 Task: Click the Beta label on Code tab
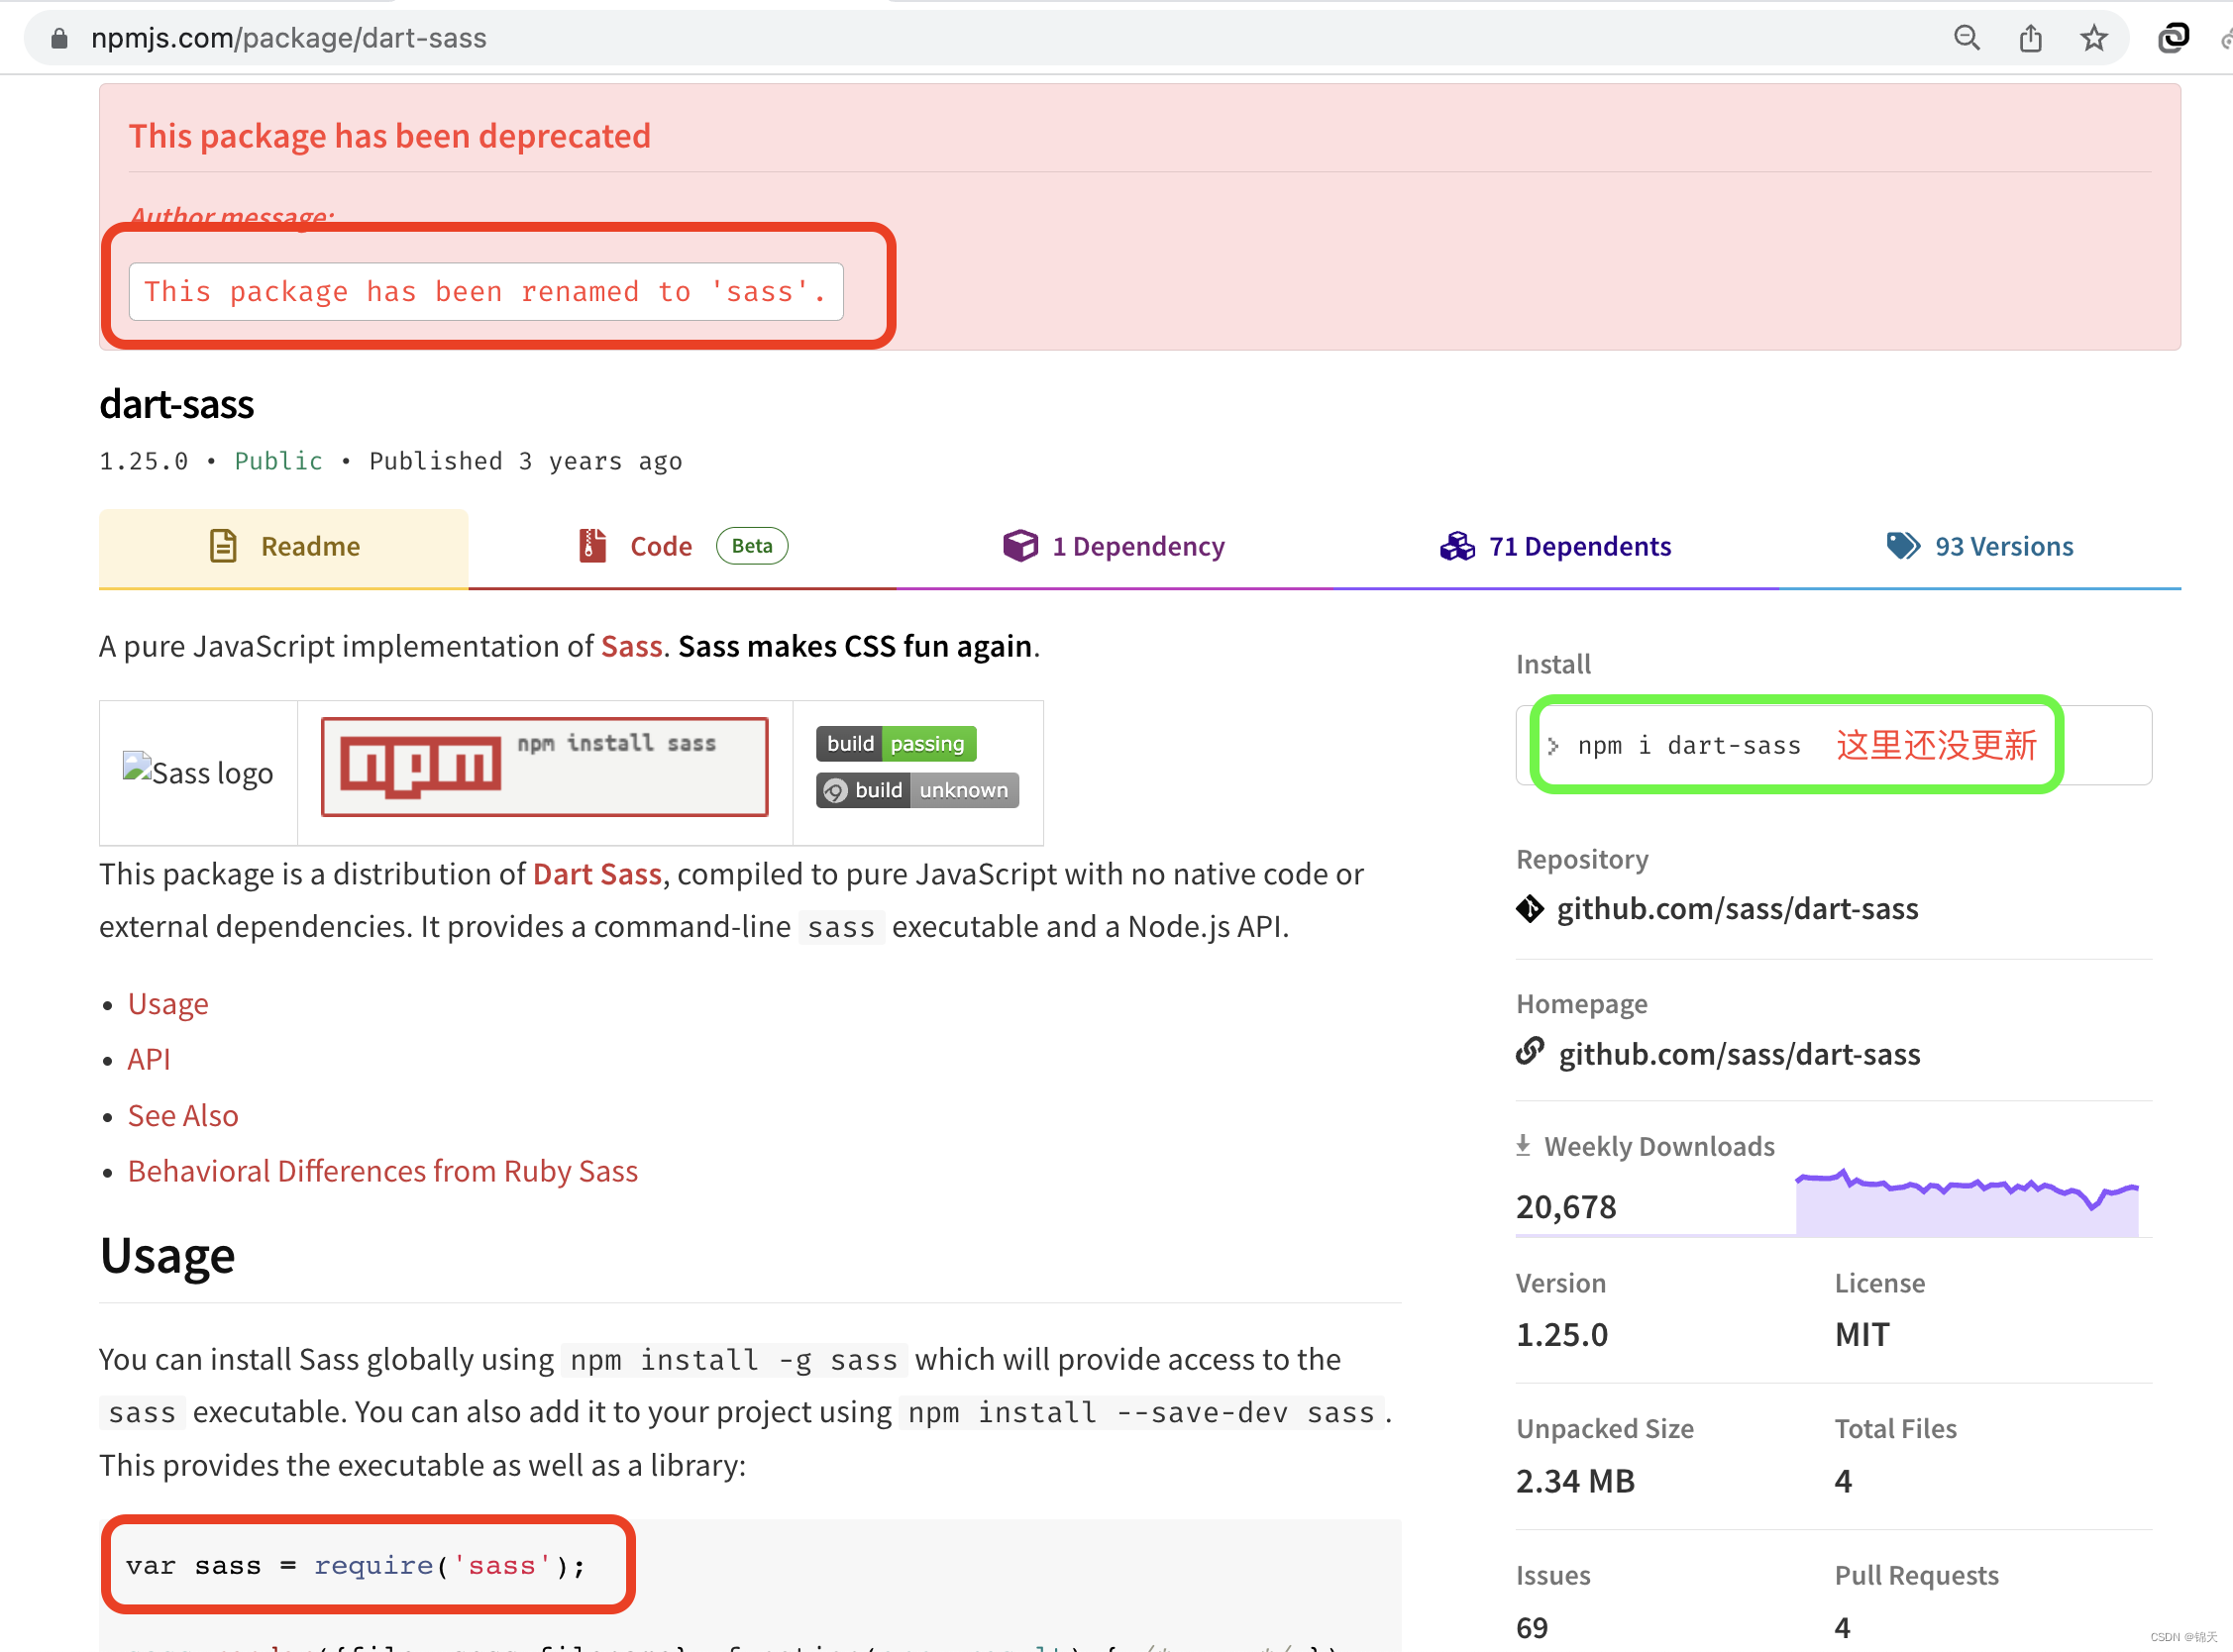pyautogui.click(x=752, y=546)
